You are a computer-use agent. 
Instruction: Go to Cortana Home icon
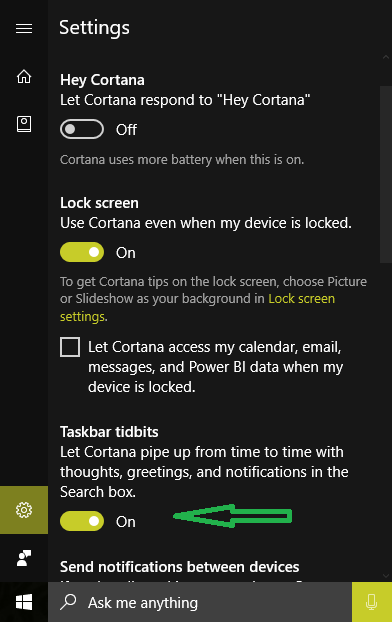pyautogui.click(x=24, y=77)
